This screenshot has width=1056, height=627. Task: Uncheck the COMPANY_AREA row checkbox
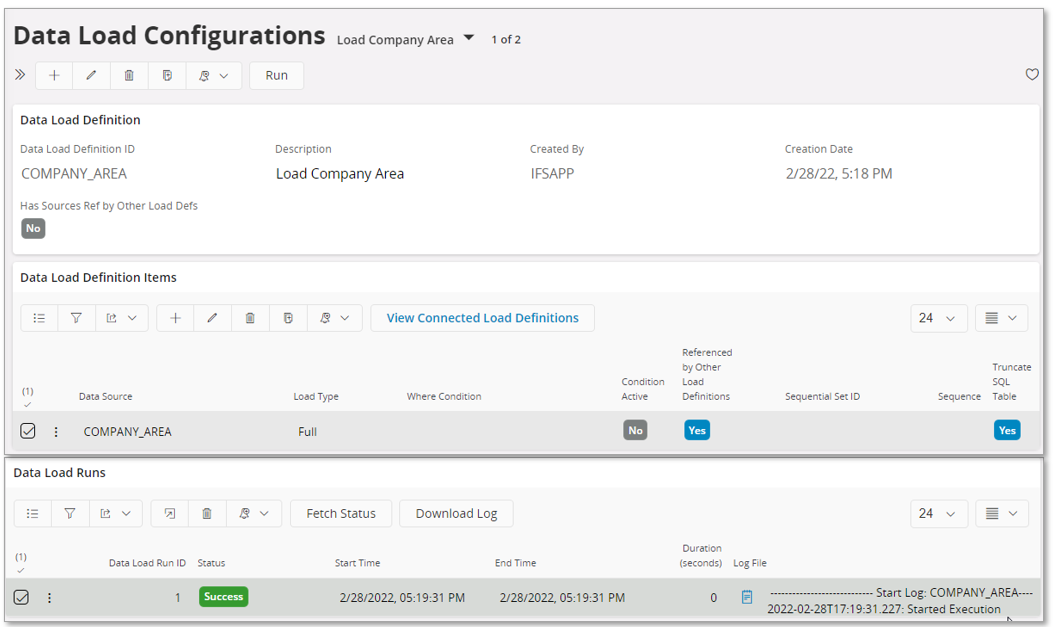pyautogui.click(x=28, y=431)
